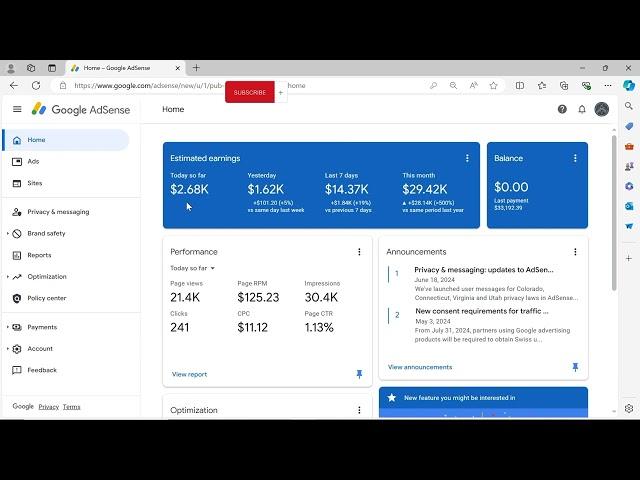Image resolution: width=640 pixels, height=480 pixels.
Task: Select Home in the sidebar
Action: tap(66, 140)
